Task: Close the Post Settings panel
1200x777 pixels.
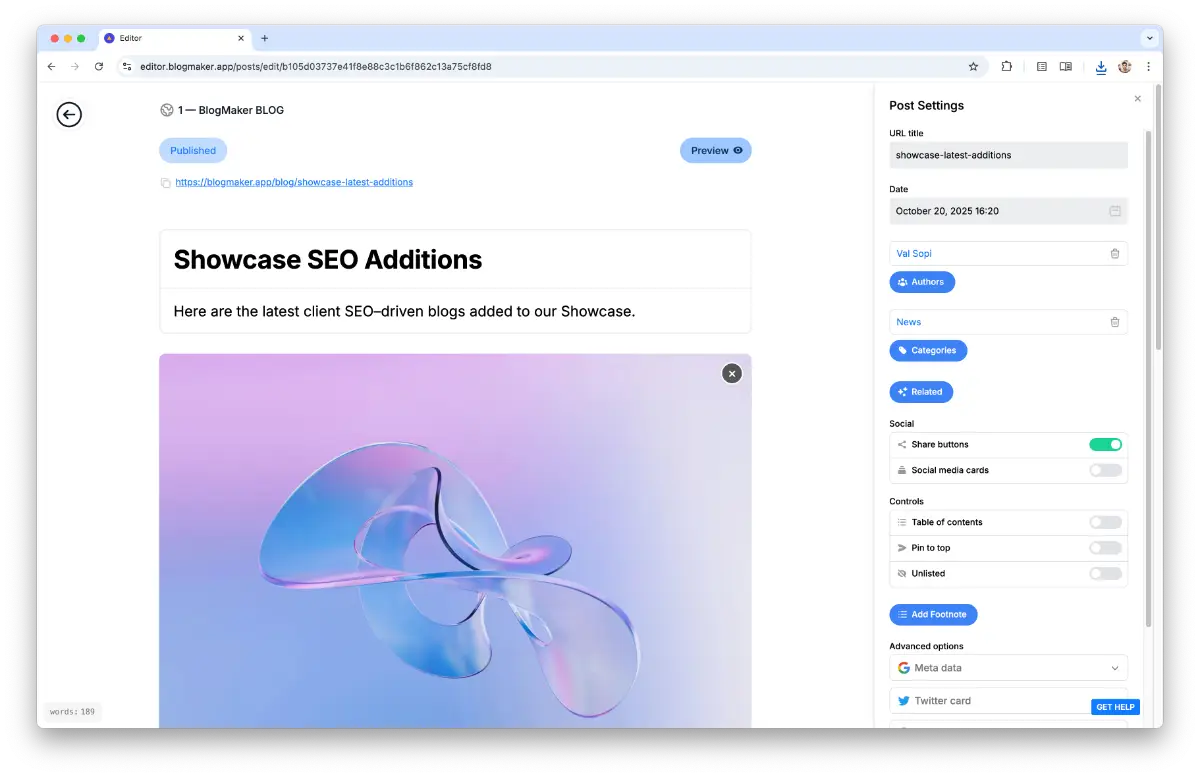Action: (1137, 99)
